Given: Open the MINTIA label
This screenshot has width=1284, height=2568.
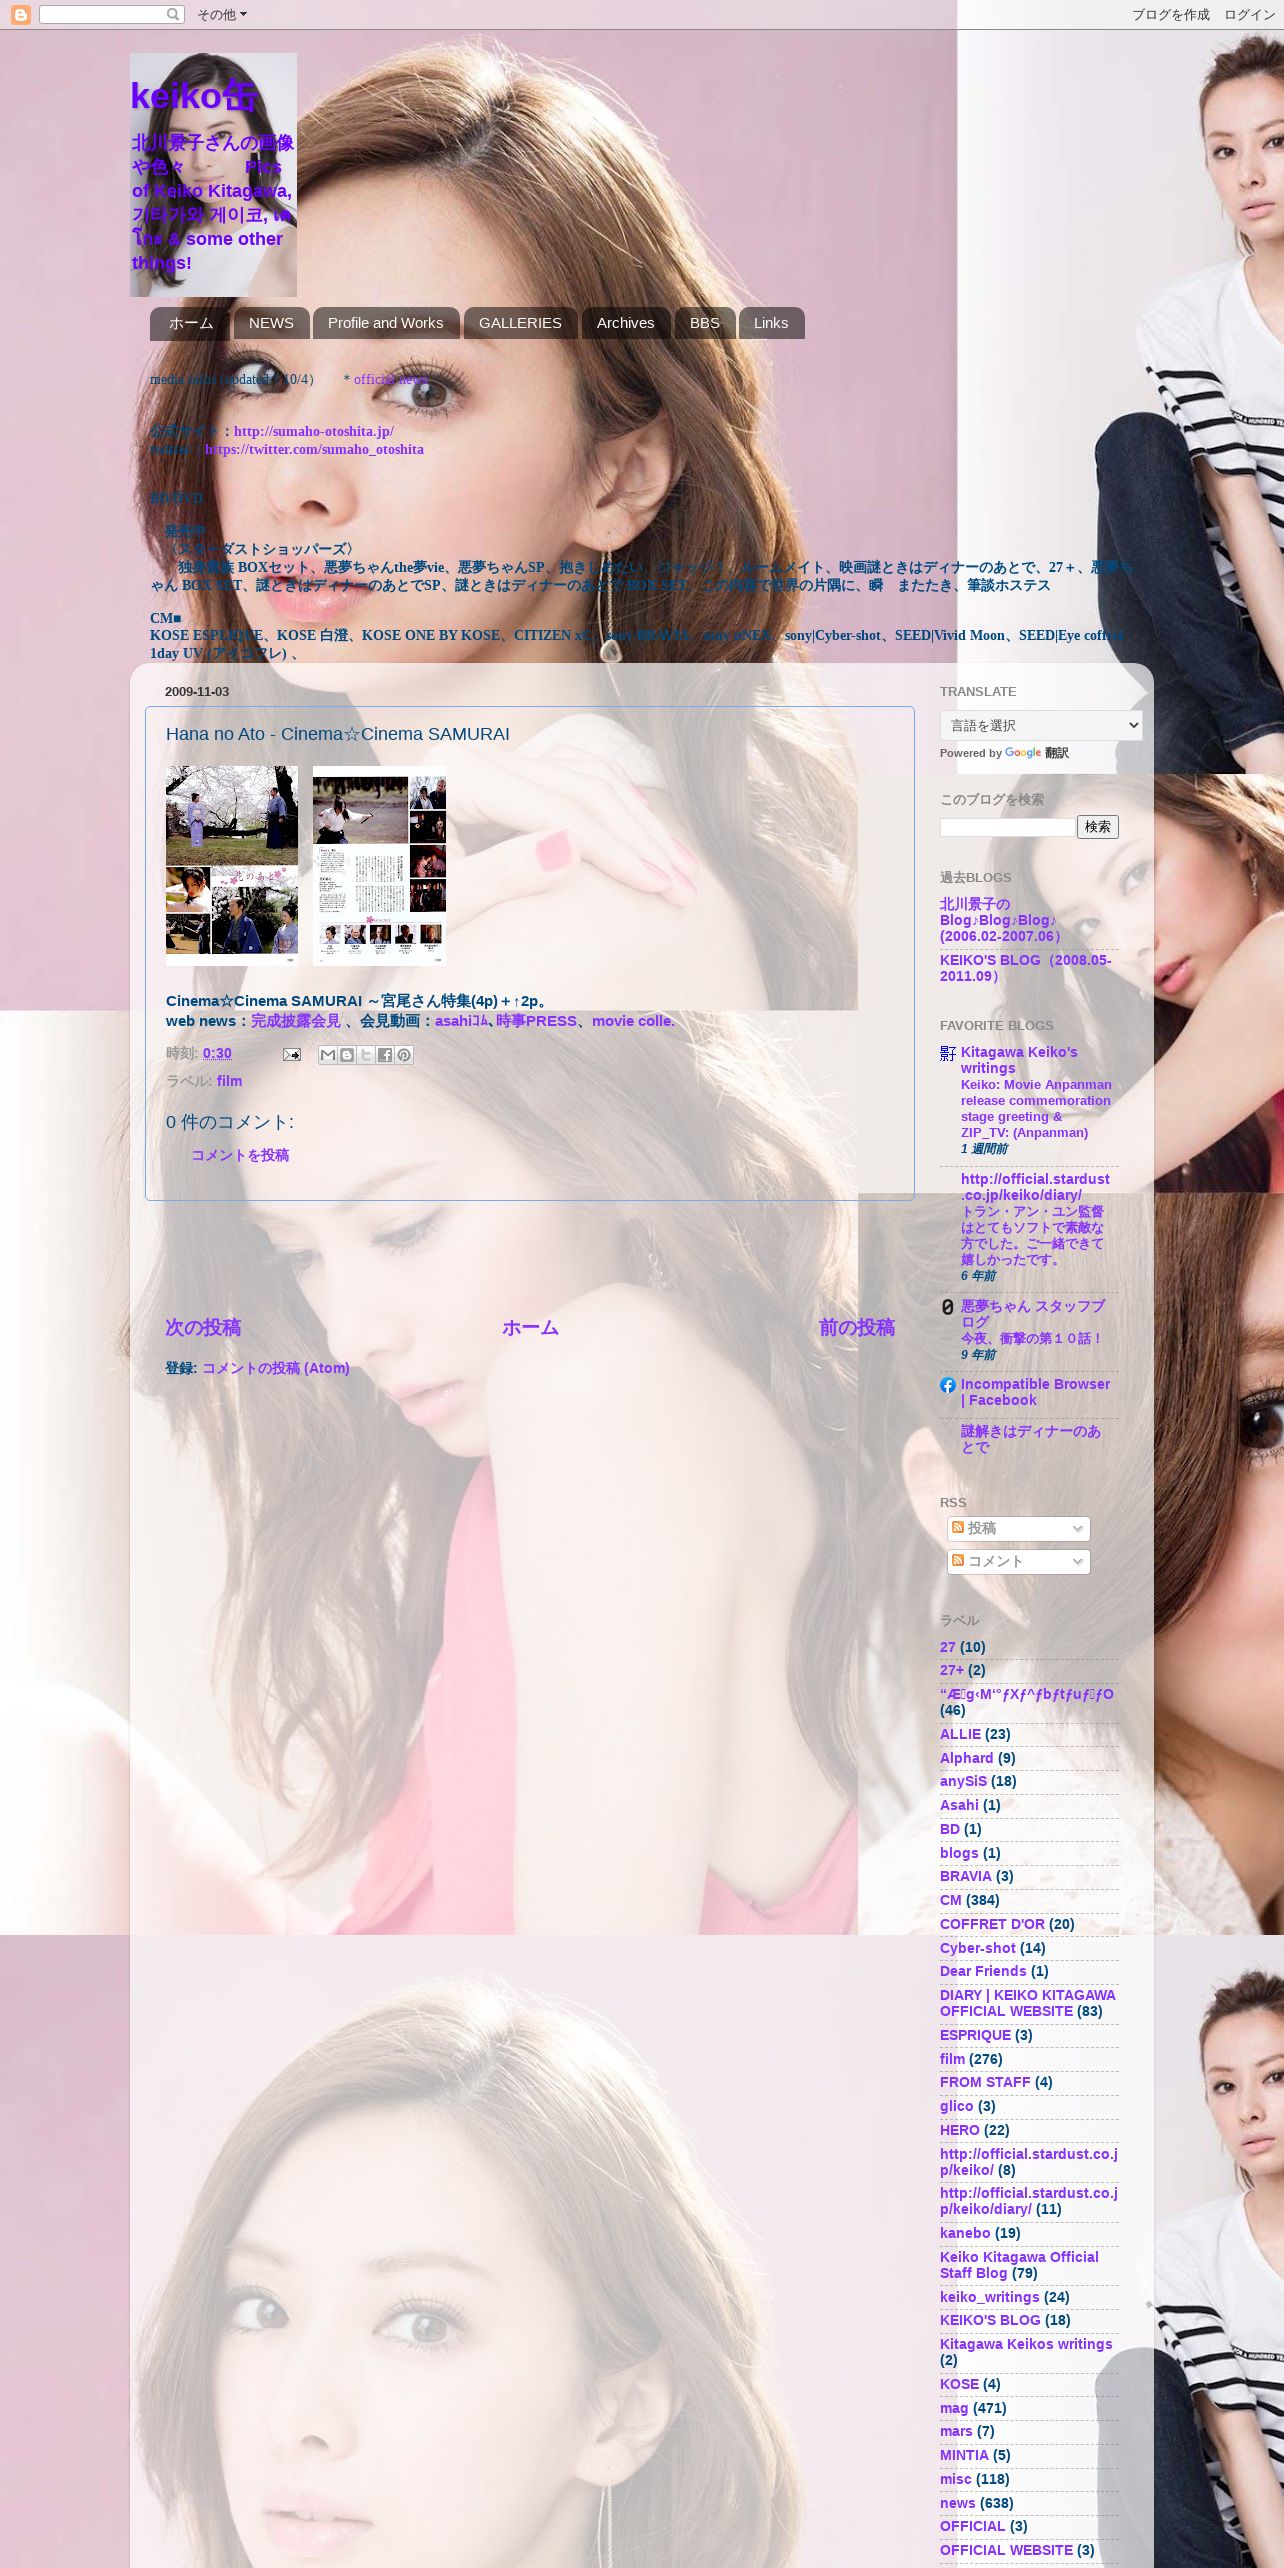Looking at the screenshot, I should [x=964, y=2455].
